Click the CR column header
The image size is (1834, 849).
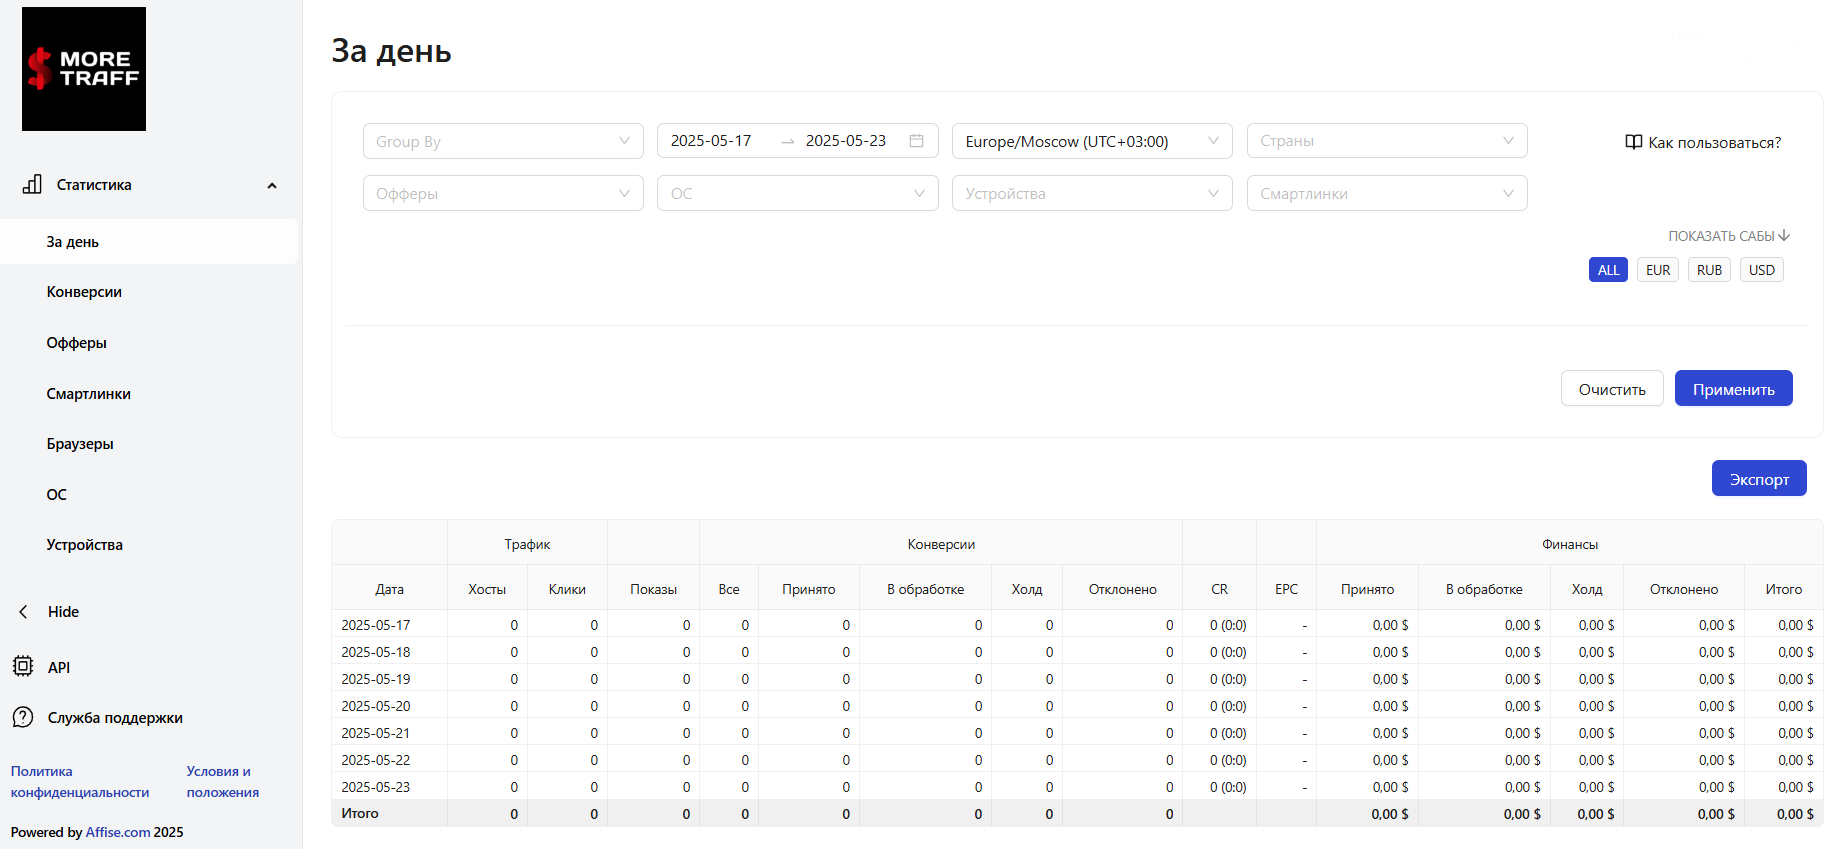(1219, 589)
